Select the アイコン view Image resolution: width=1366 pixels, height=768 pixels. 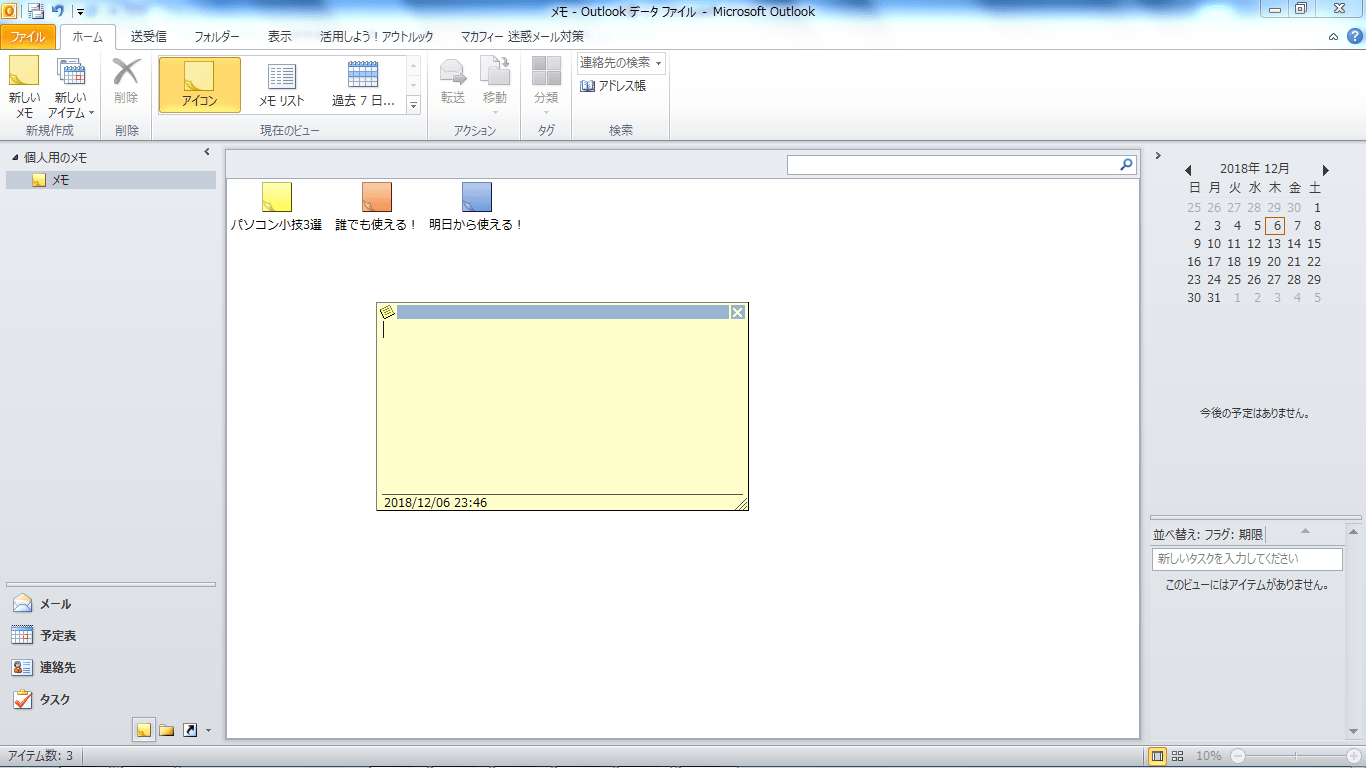[x=200, y=84]
